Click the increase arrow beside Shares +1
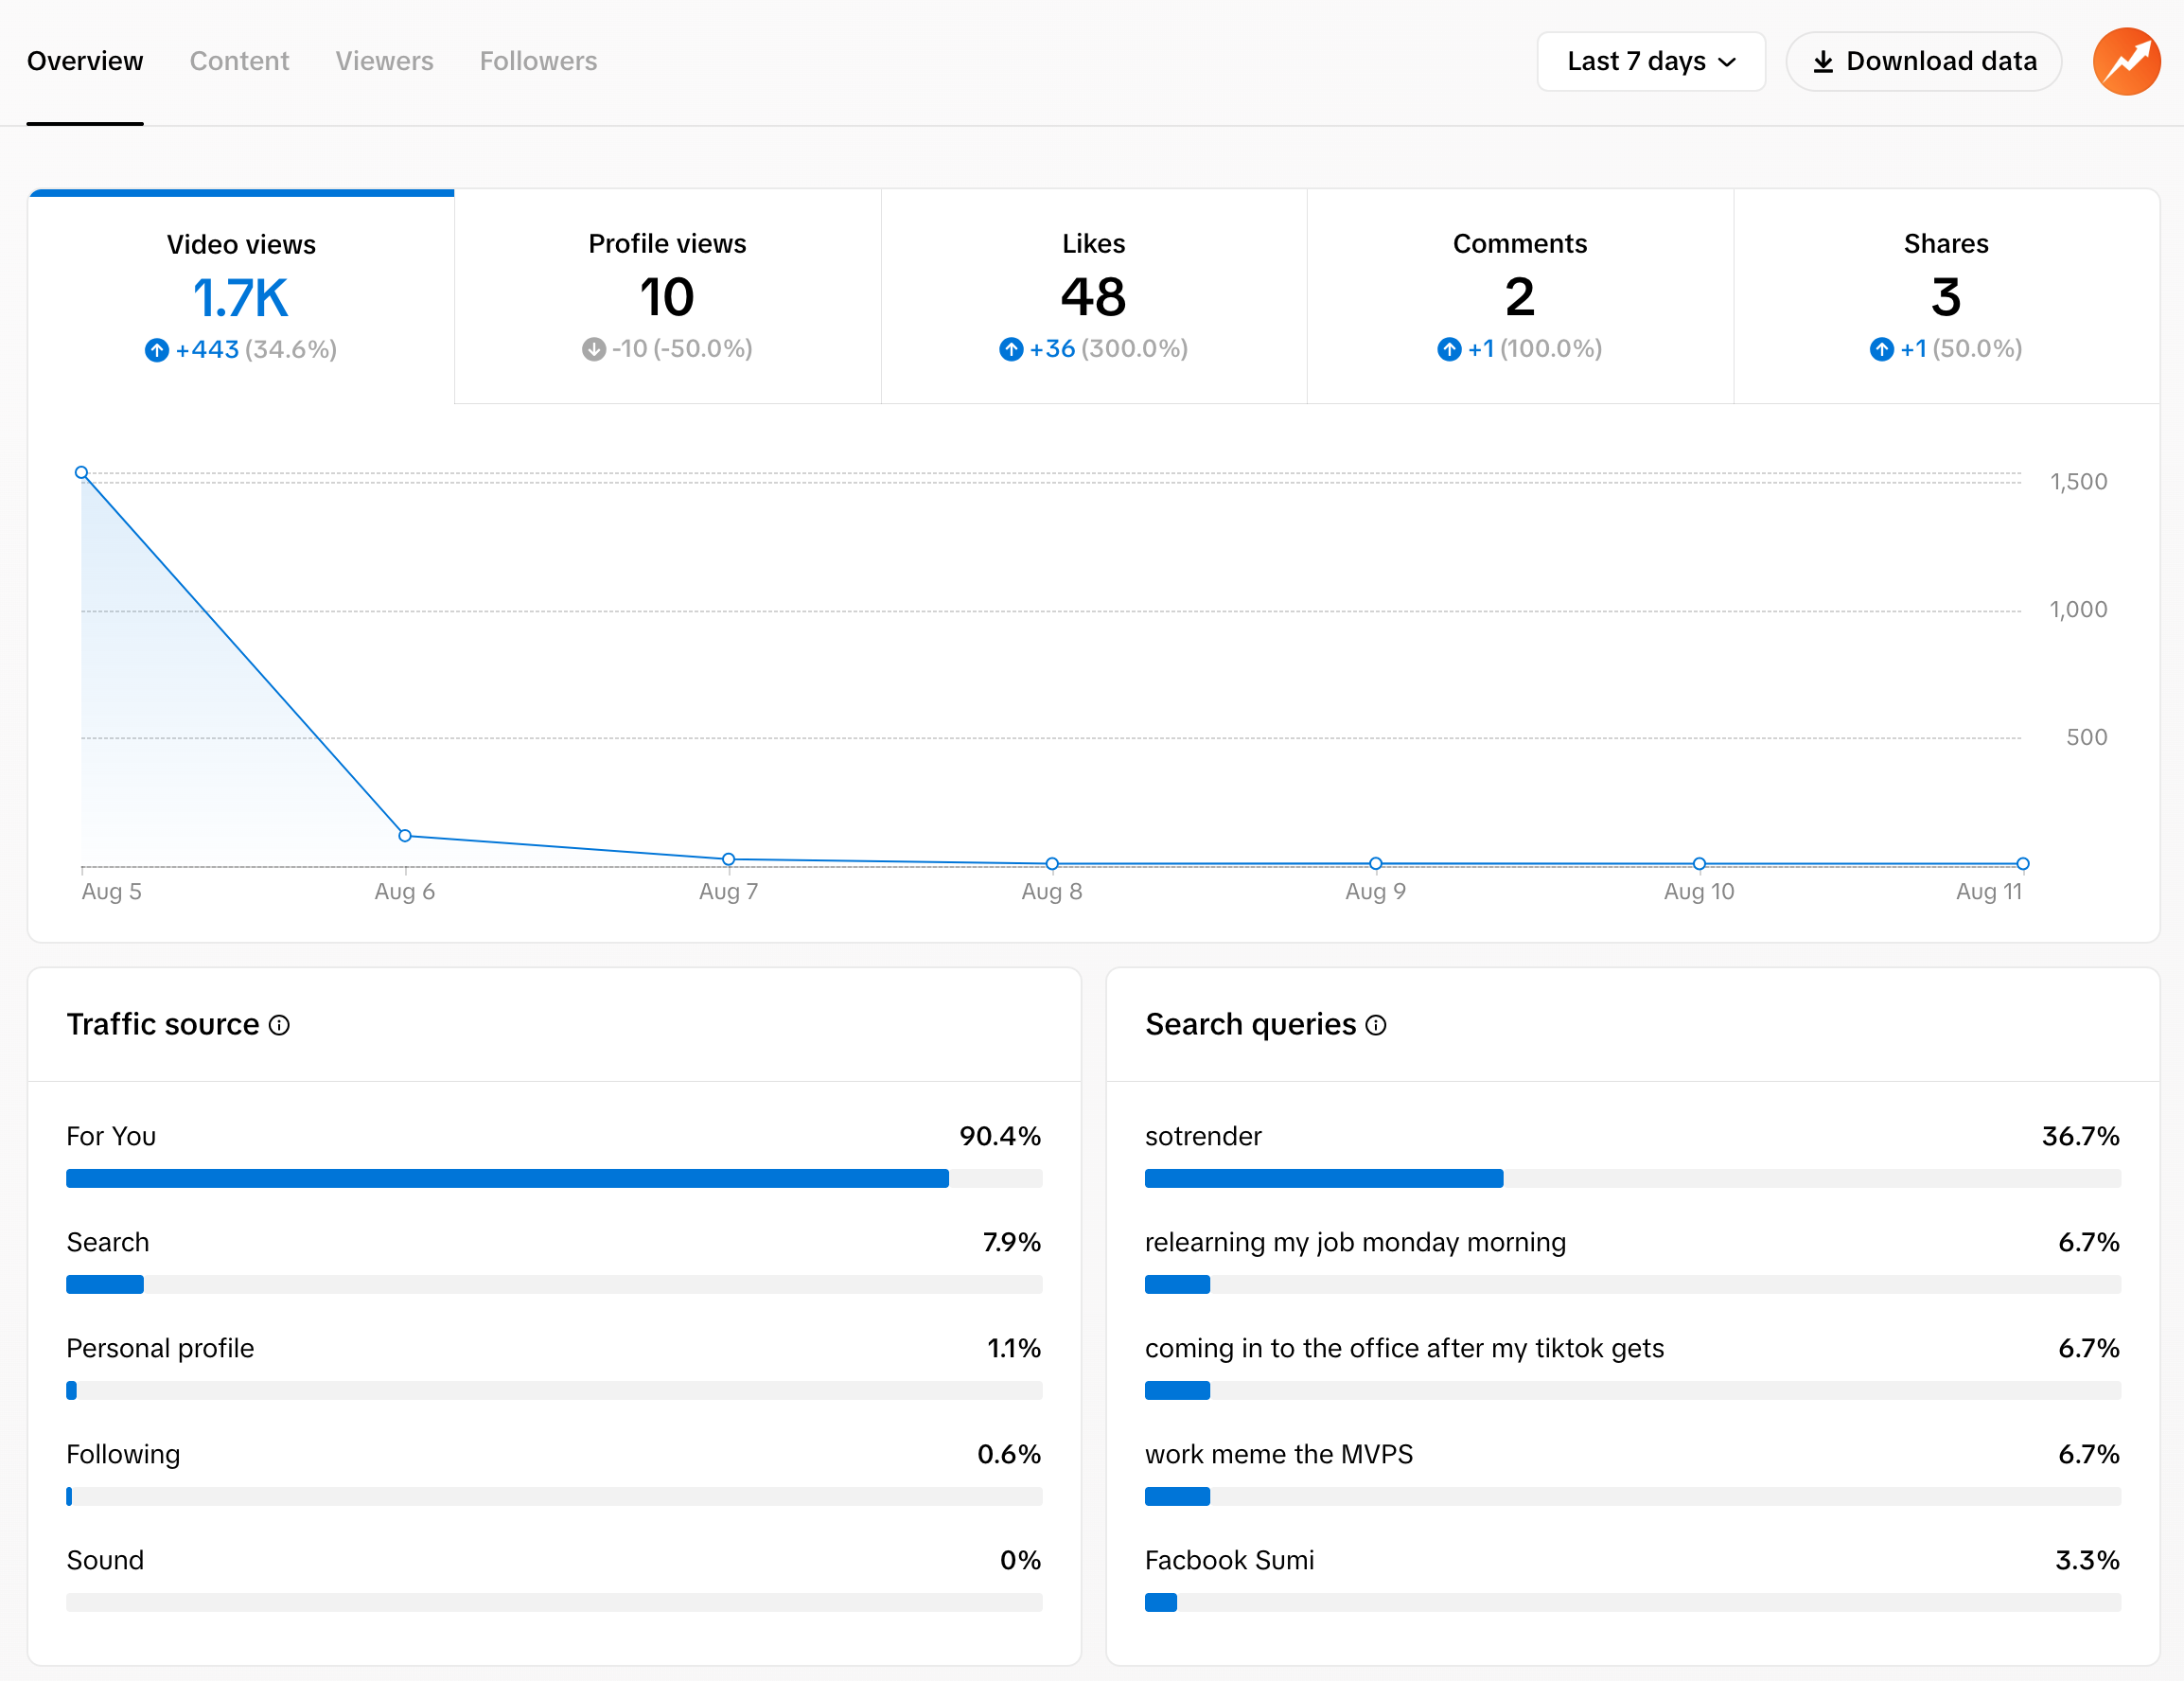 1882,349
